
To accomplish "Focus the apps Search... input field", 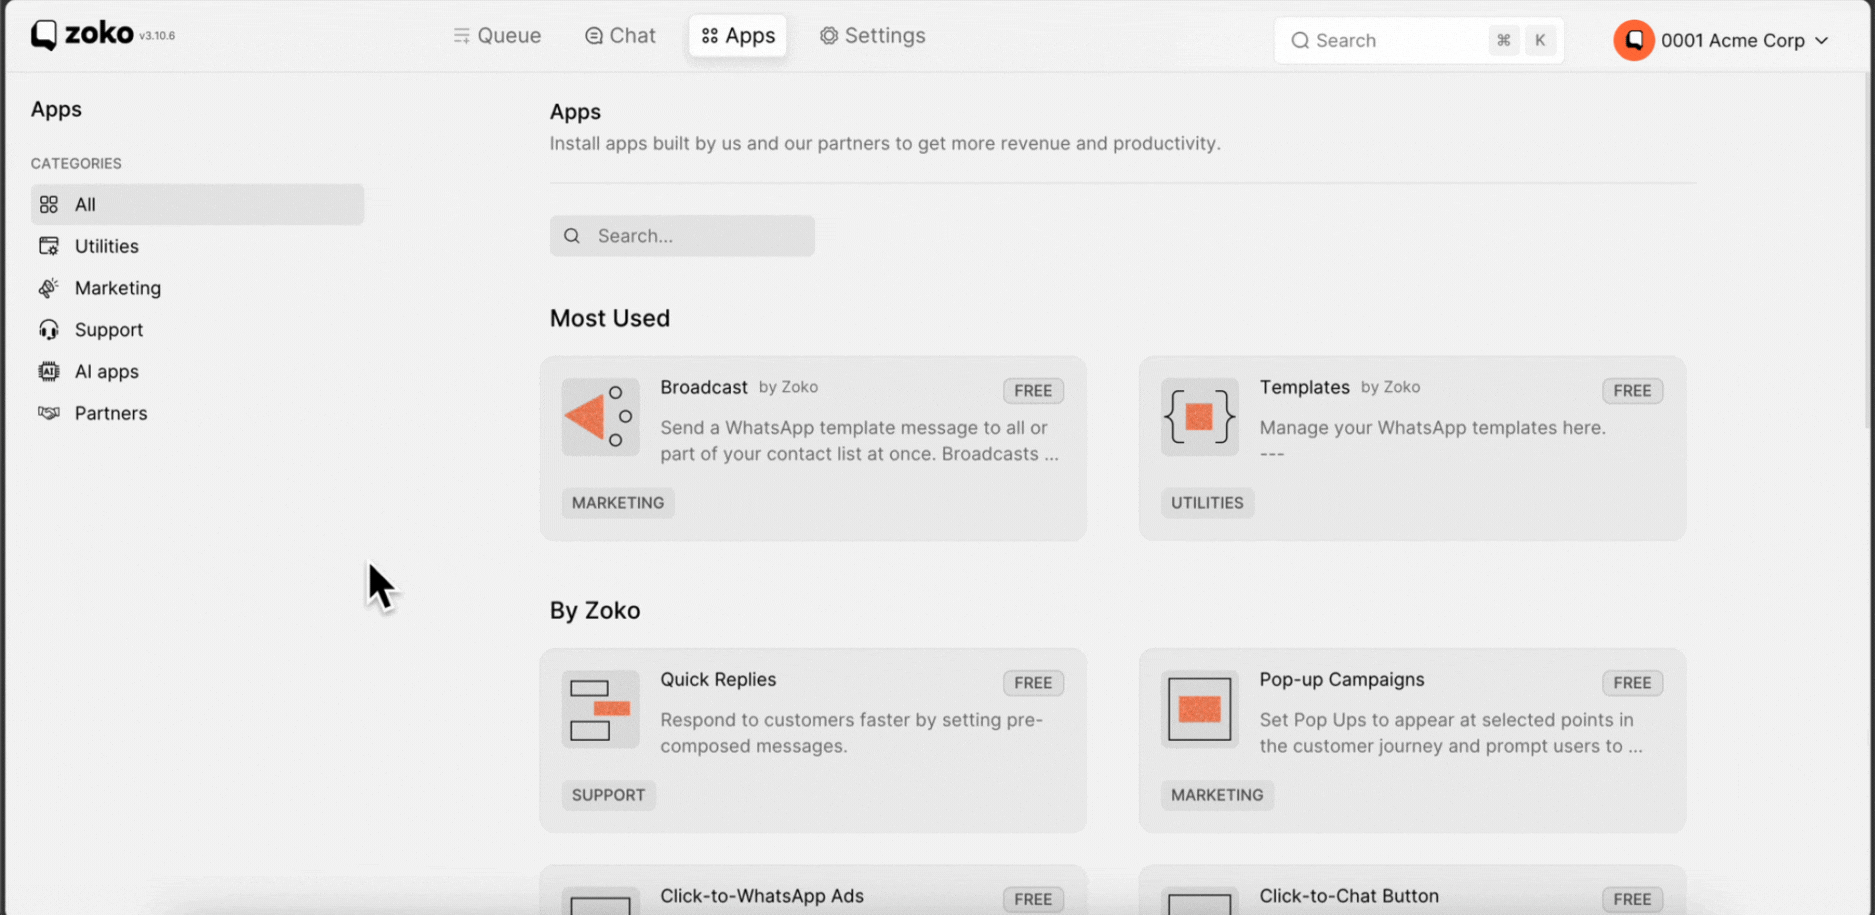I will coord(682,236).
